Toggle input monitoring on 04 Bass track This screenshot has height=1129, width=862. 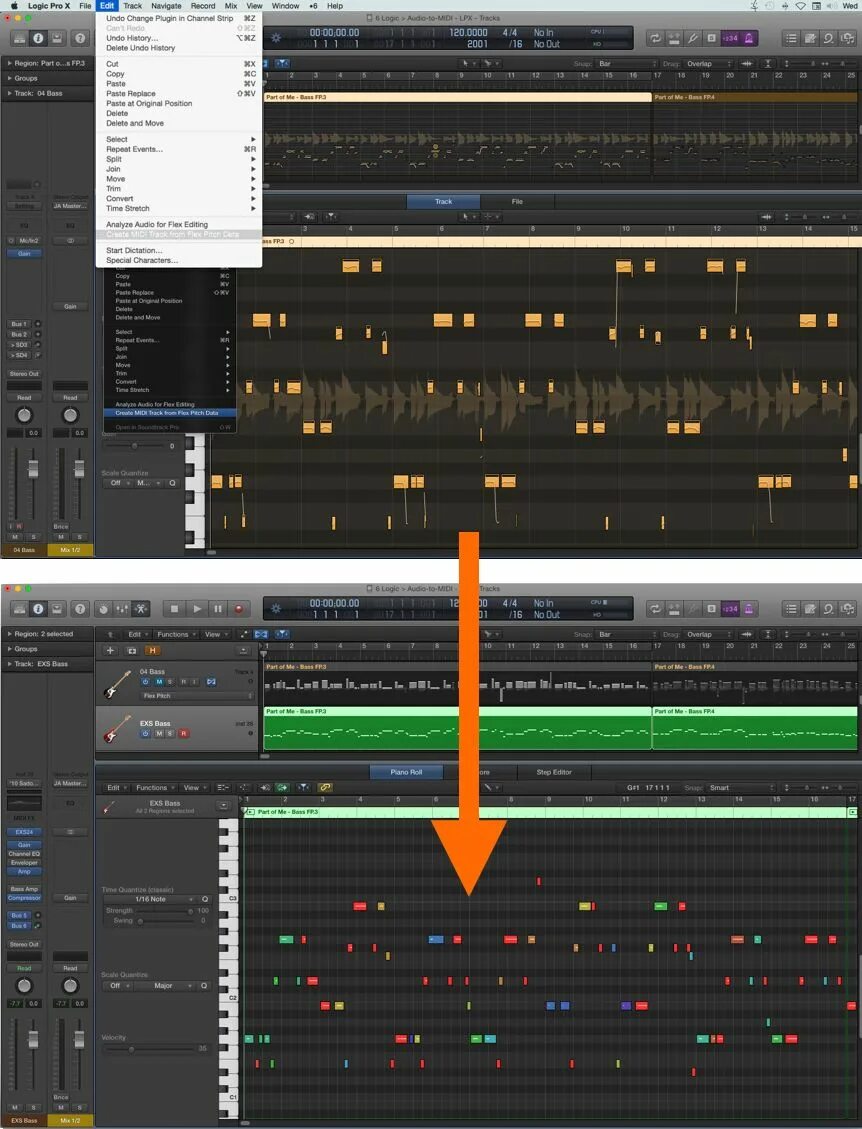[x=194, y=682]
